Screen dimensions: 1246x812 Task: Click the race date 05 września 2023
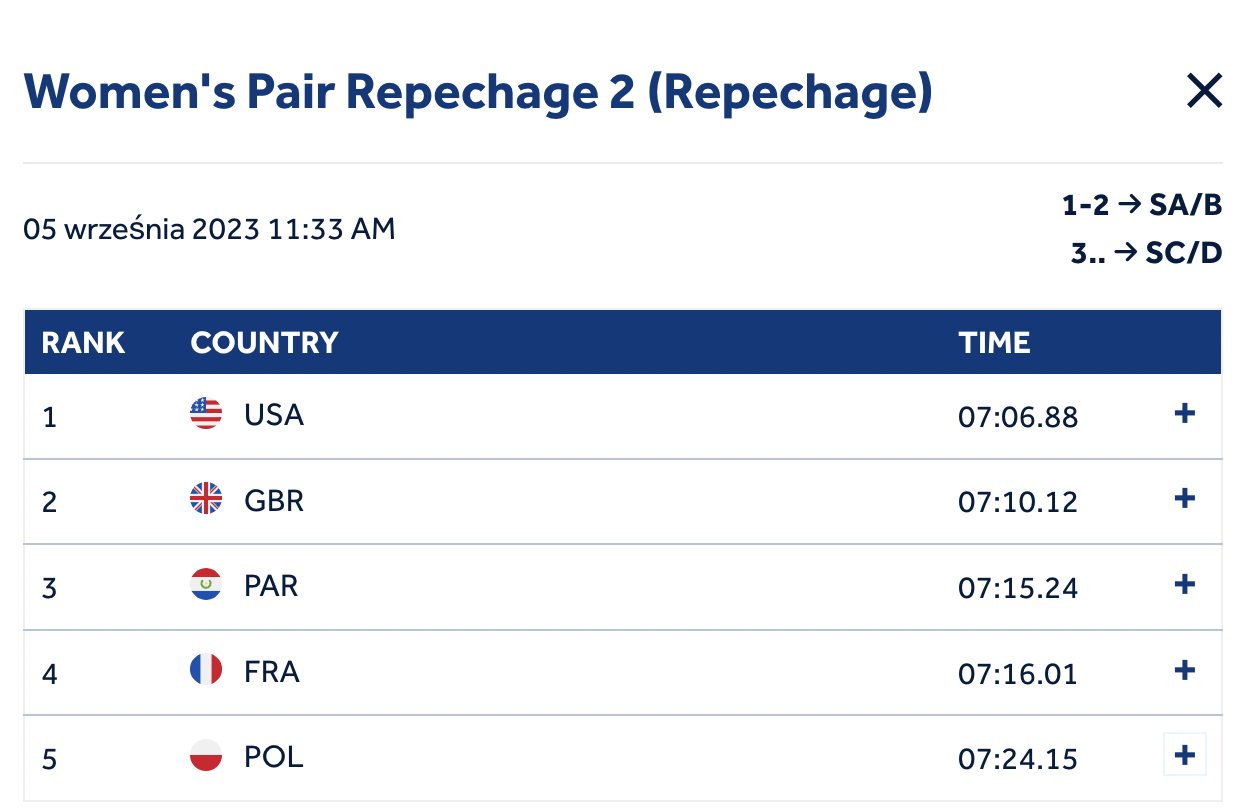(x=142, y=229)
